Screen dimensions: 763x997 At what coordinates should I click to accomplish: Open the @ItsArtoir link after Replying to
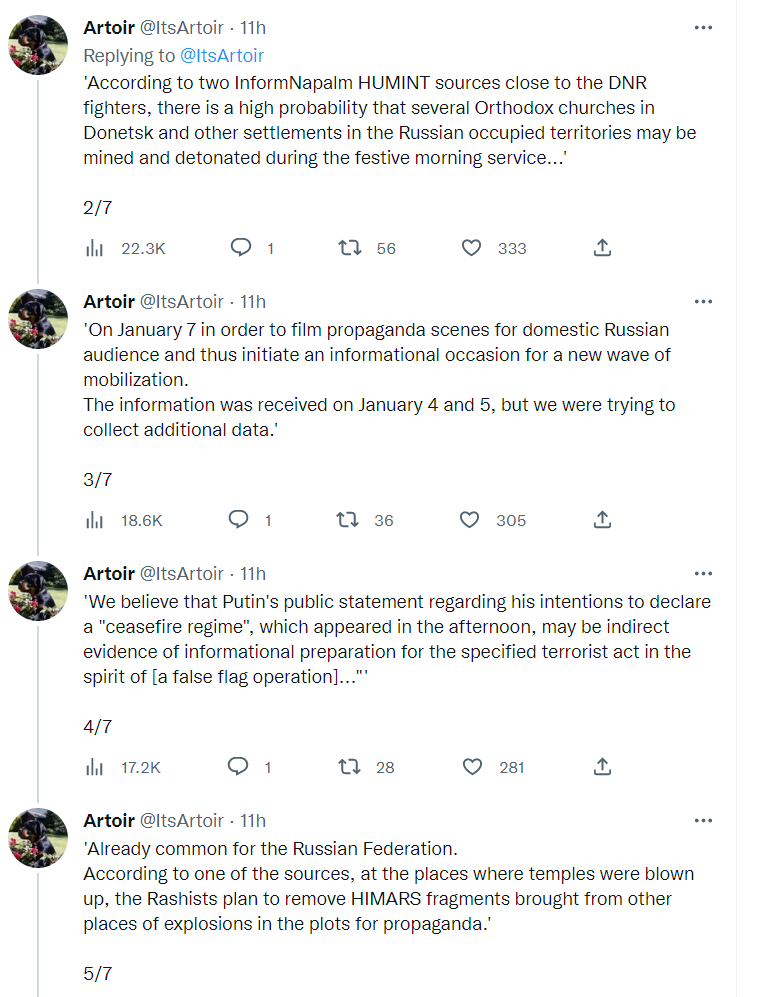(x=222, y=56)
